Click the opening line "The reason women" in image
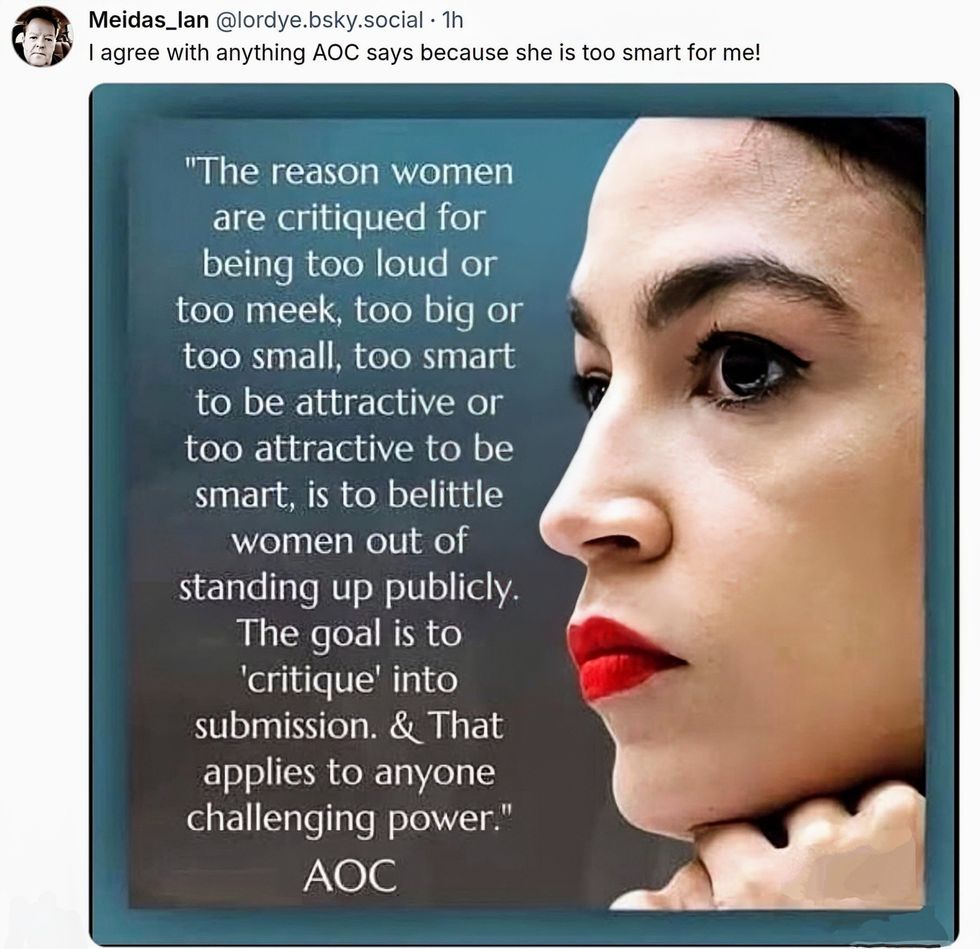The width and height of the screenshot is (980, 949). tap(349, 171)
